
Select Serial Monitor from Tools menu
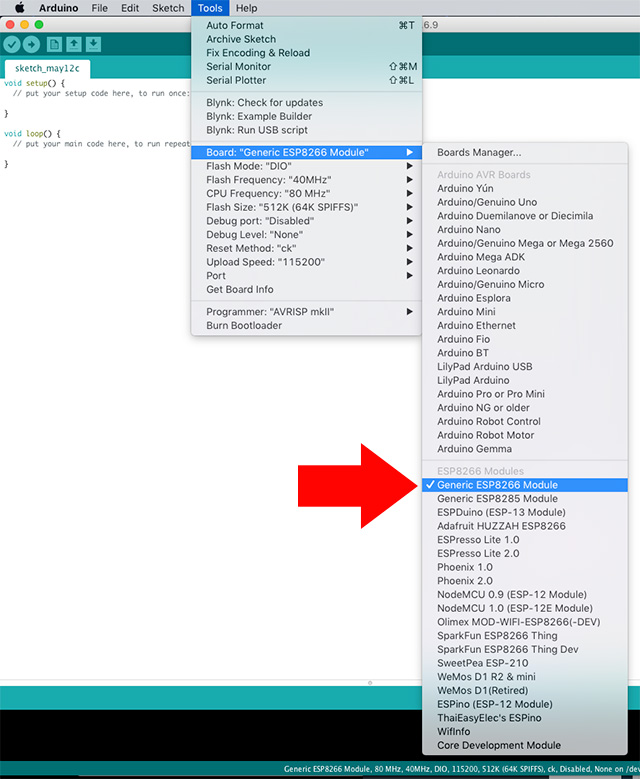(238, 67)
